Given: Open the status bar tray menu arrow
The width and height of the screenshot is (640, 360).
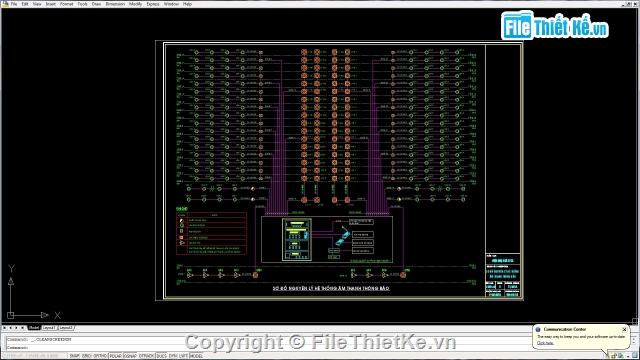Looking at the screenshot, I should [628, 356].
